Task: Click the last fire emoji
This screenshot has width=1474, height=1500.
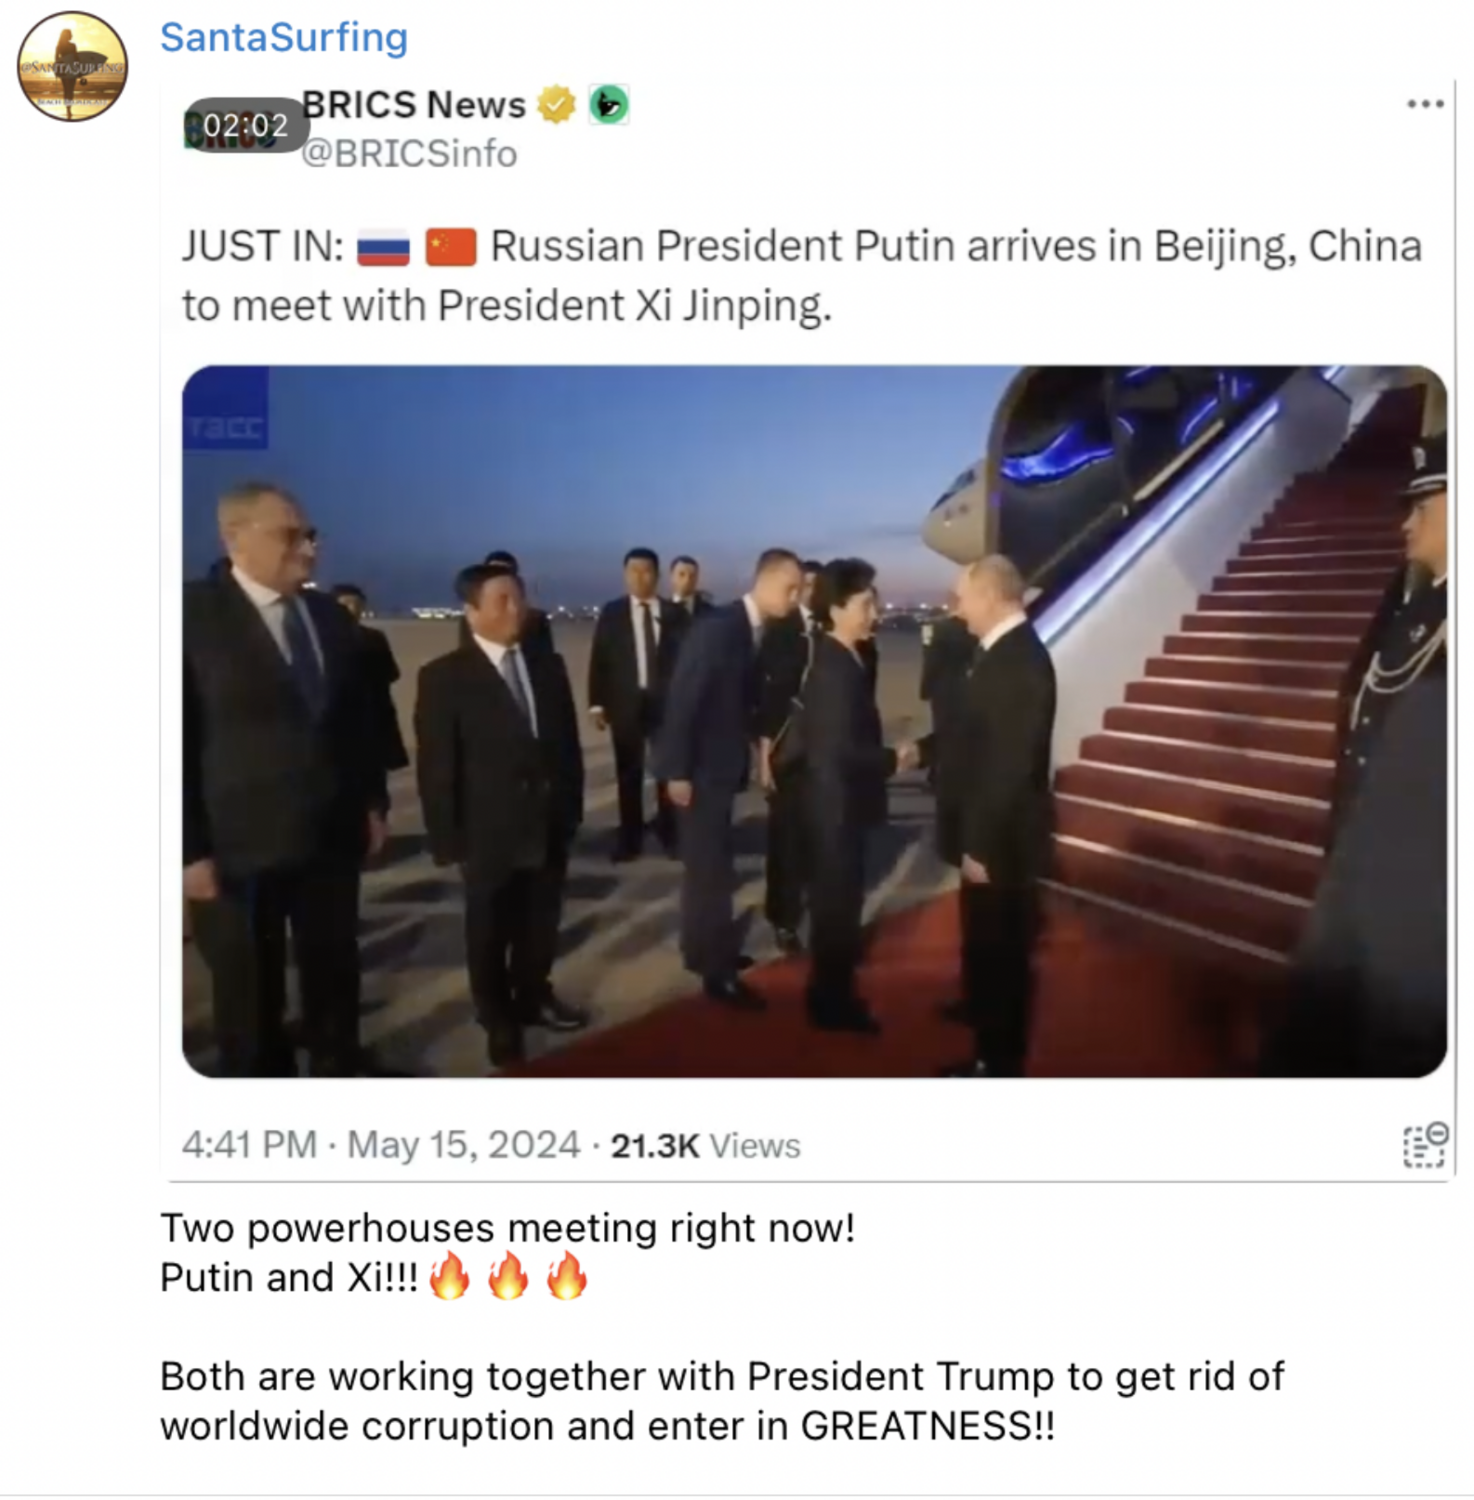Action: [567, 1277]
